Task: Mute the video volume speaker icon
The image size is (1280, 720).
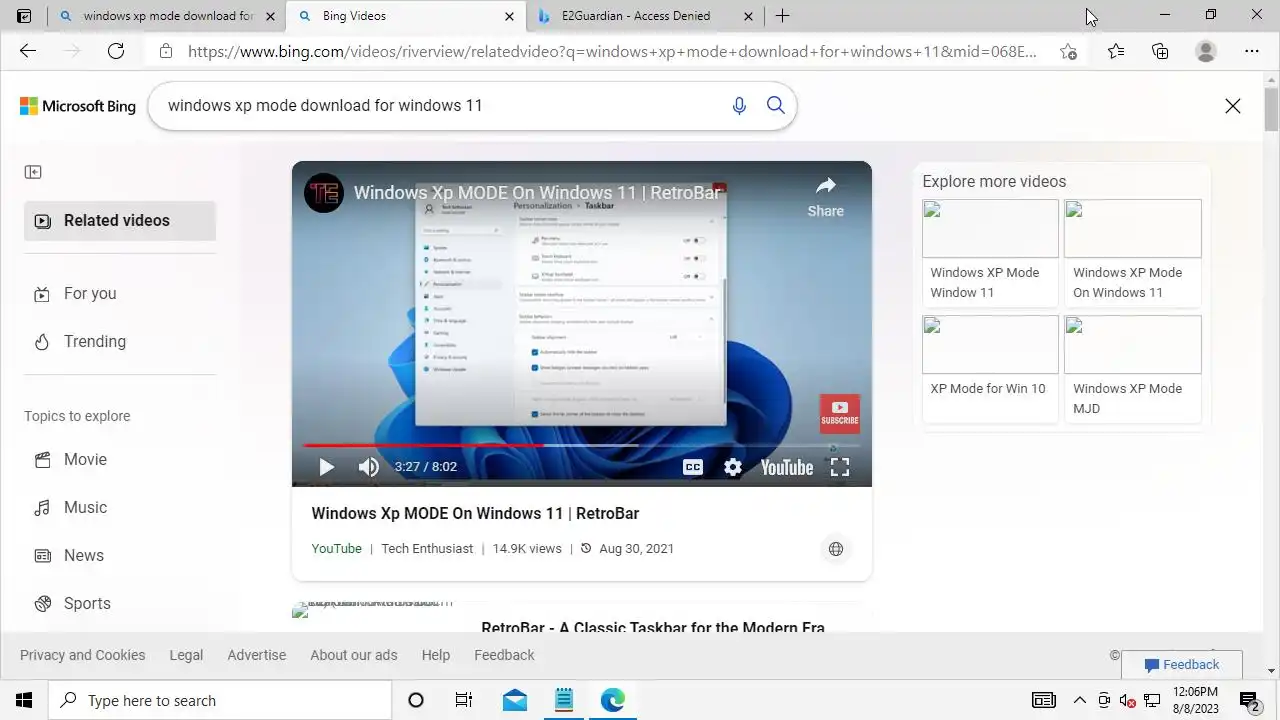Action: (369, 467)
